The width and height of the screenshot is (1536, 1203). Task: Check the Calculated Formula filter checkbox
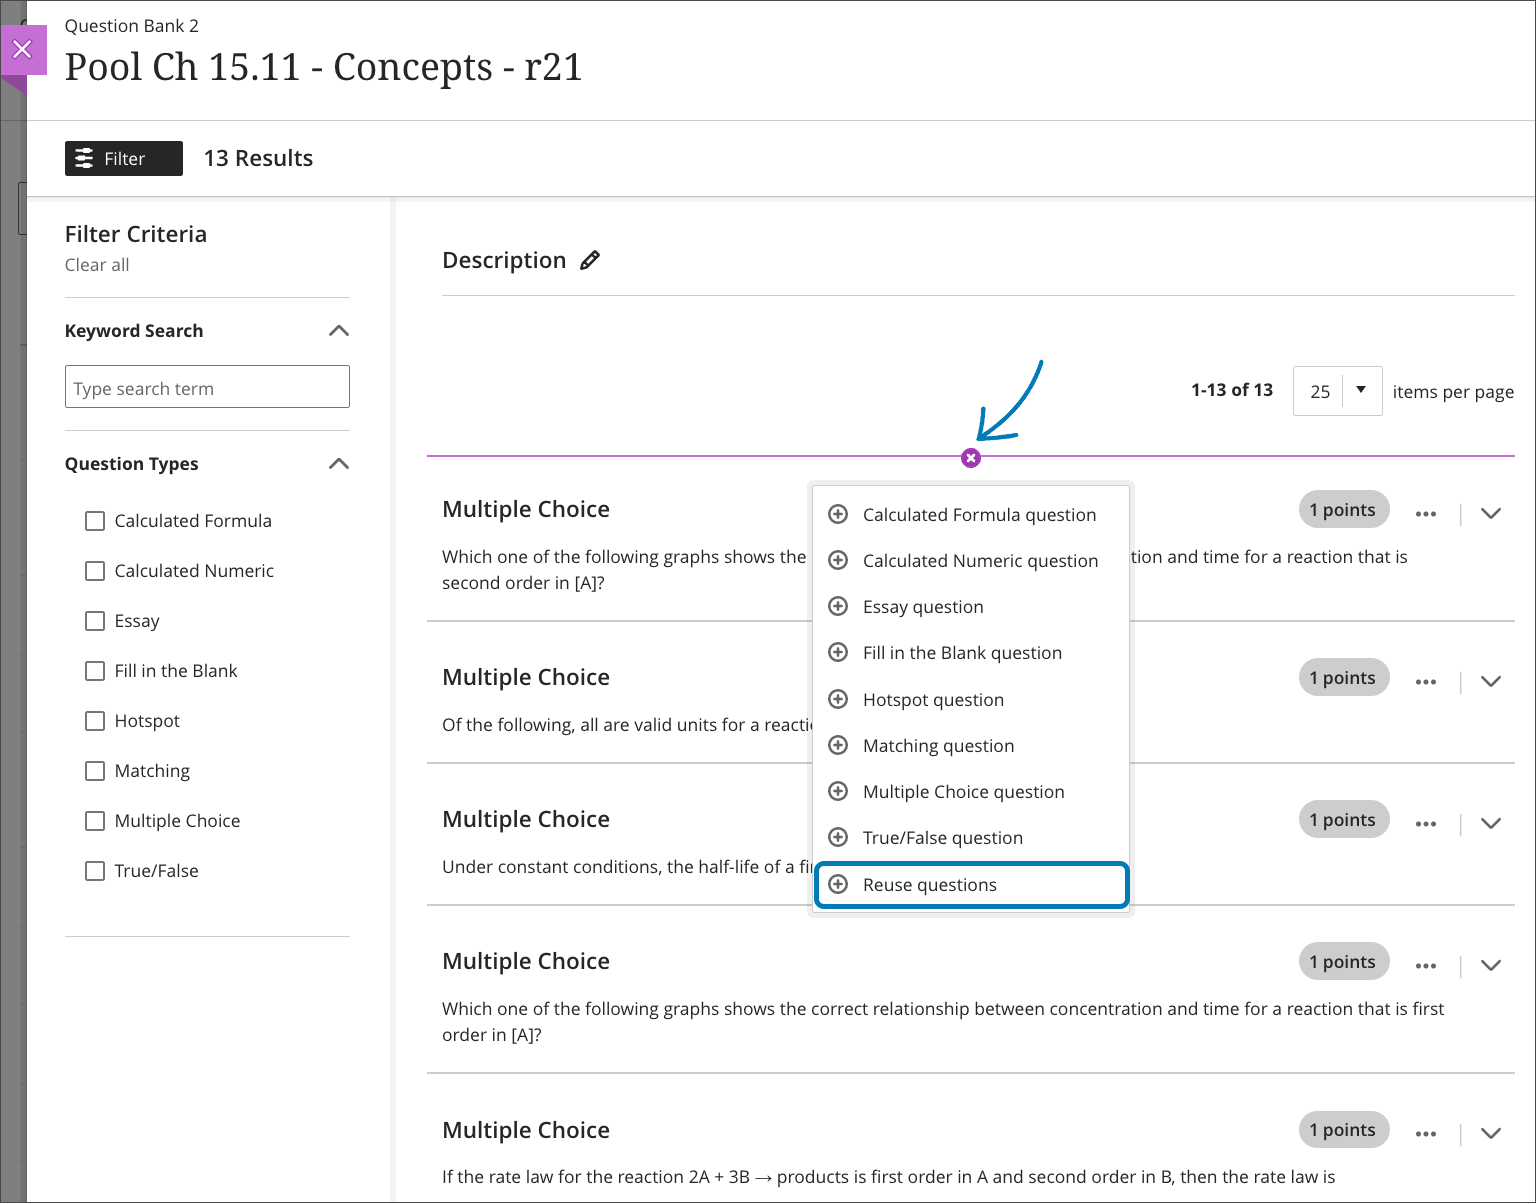click(x=95, y=521)
